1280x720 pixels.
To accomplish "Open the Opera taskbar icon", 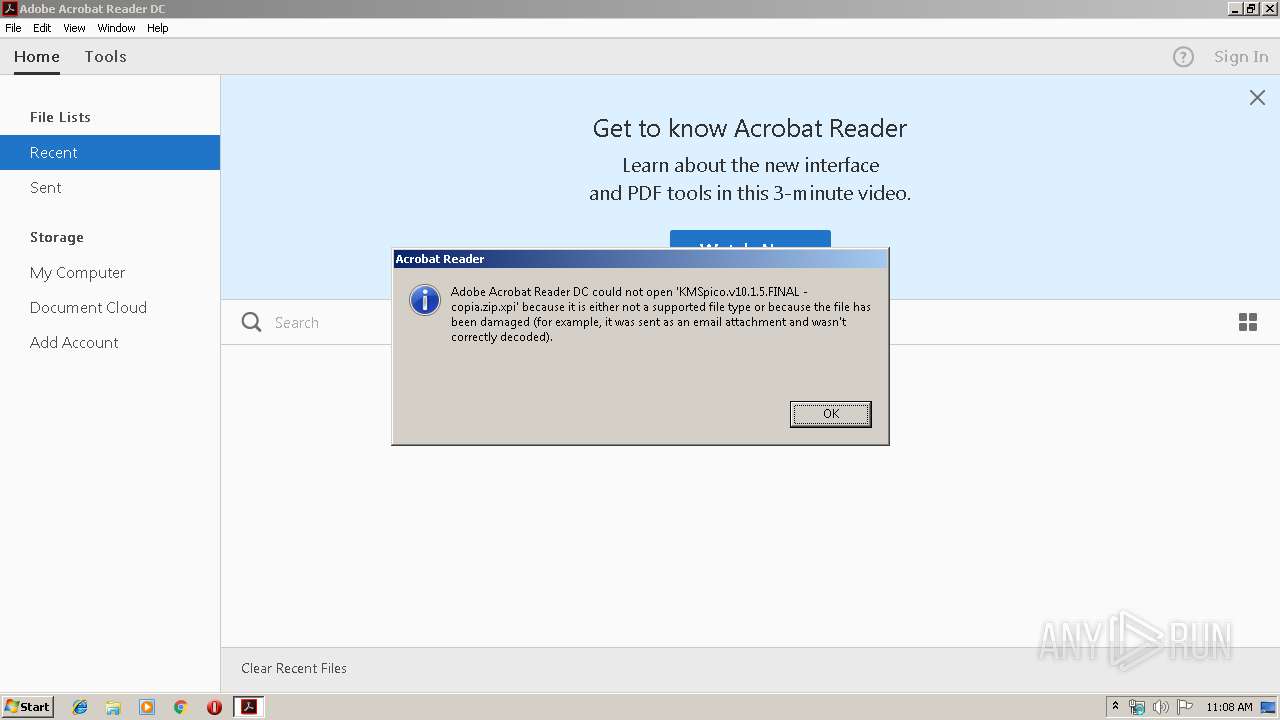I will [x=214, y=707].
